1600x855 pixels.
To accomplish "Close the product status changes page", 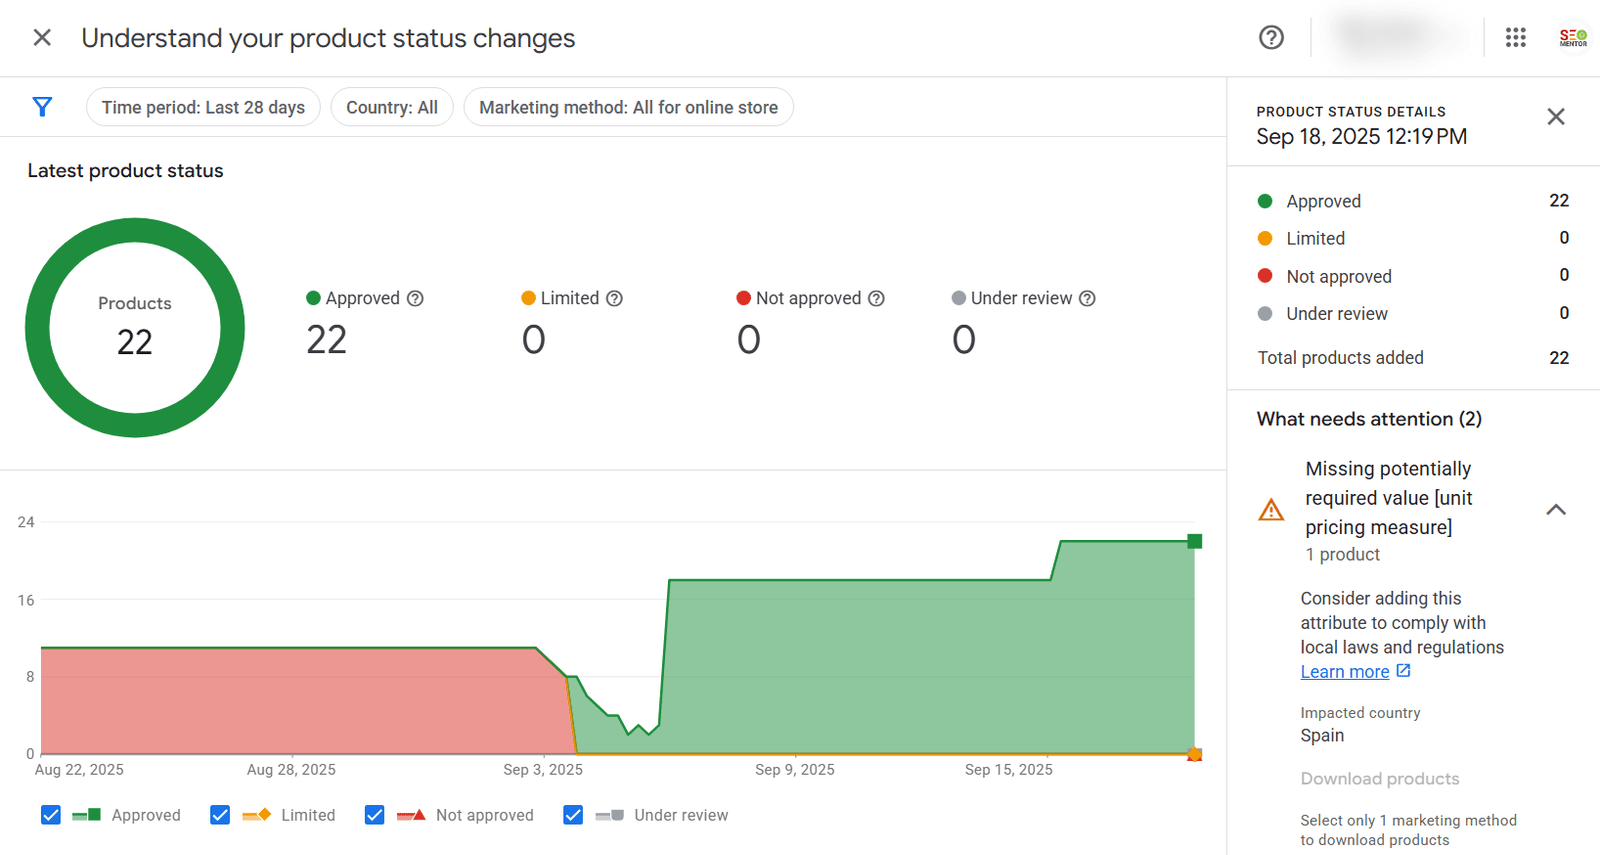I will click(42, 38).
